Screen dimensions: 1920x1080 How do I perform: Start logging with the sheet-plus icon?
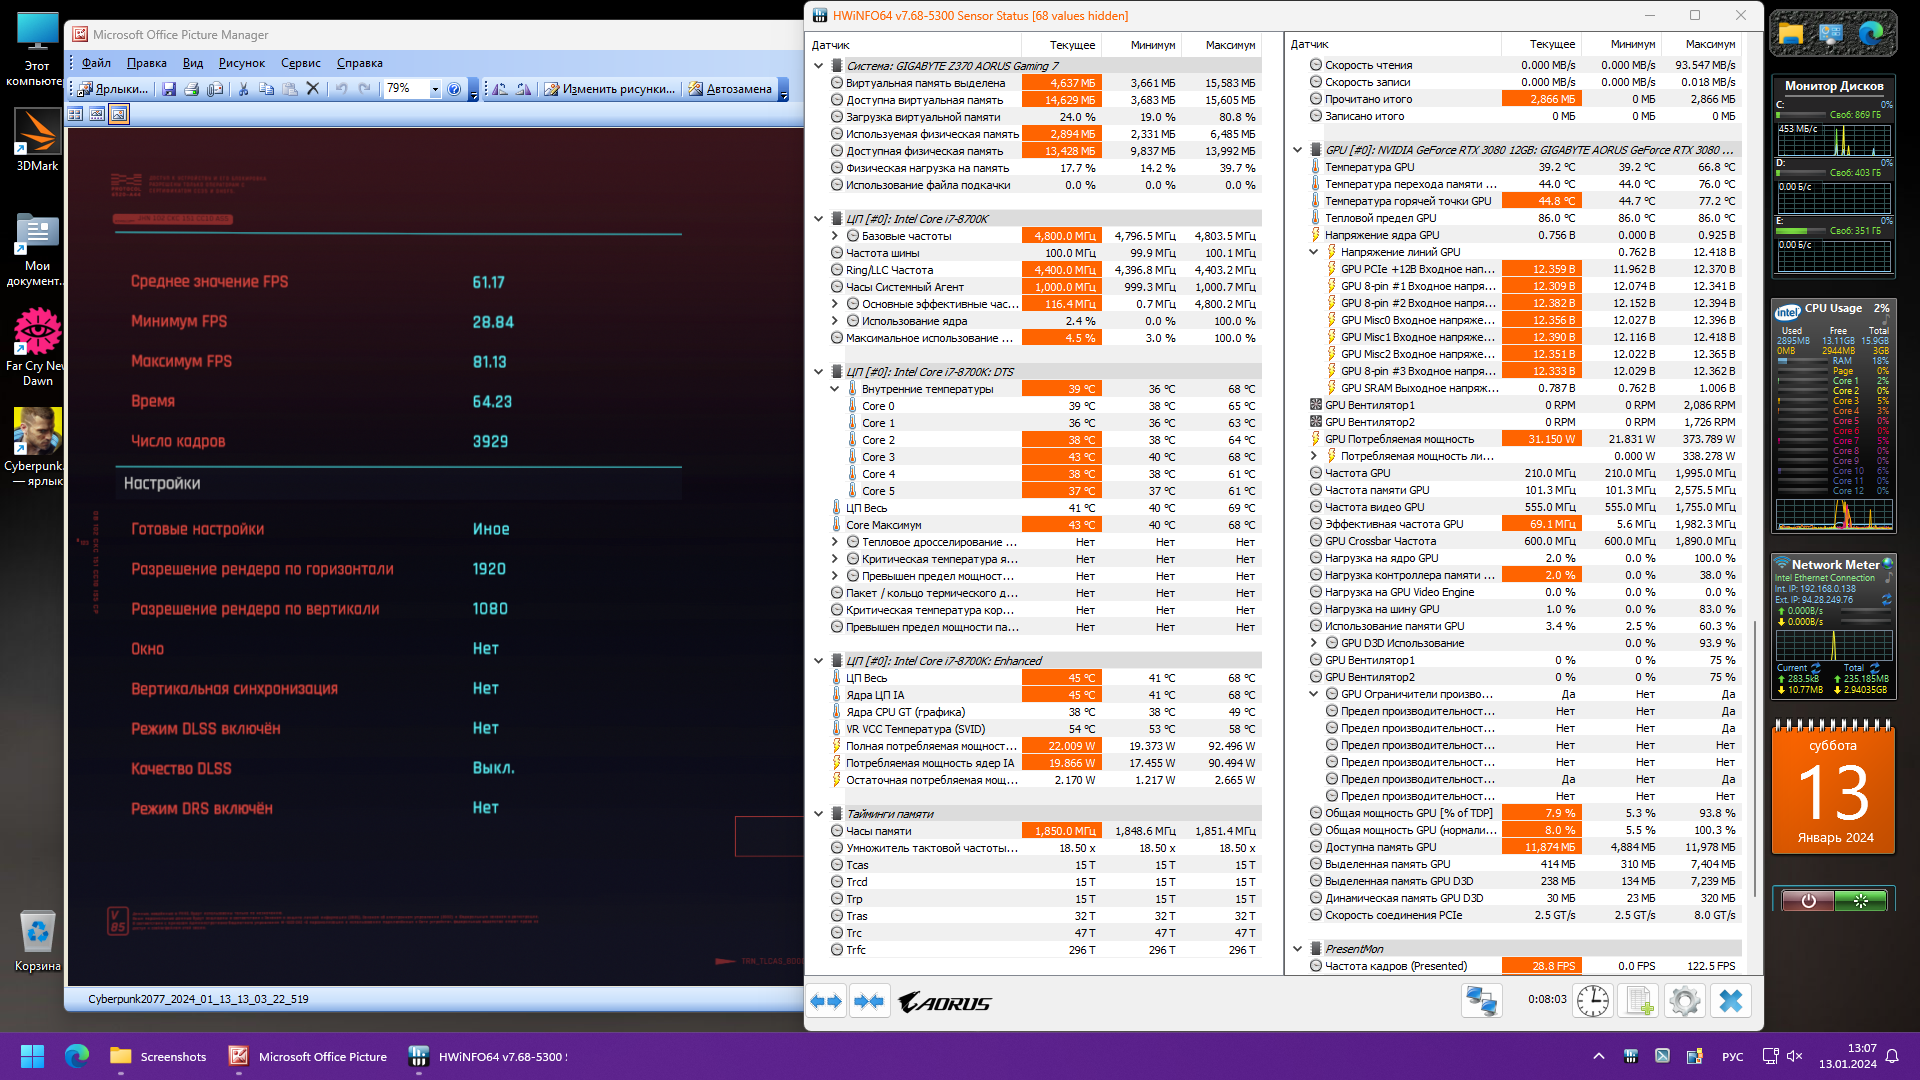tap(1639, 1001)
